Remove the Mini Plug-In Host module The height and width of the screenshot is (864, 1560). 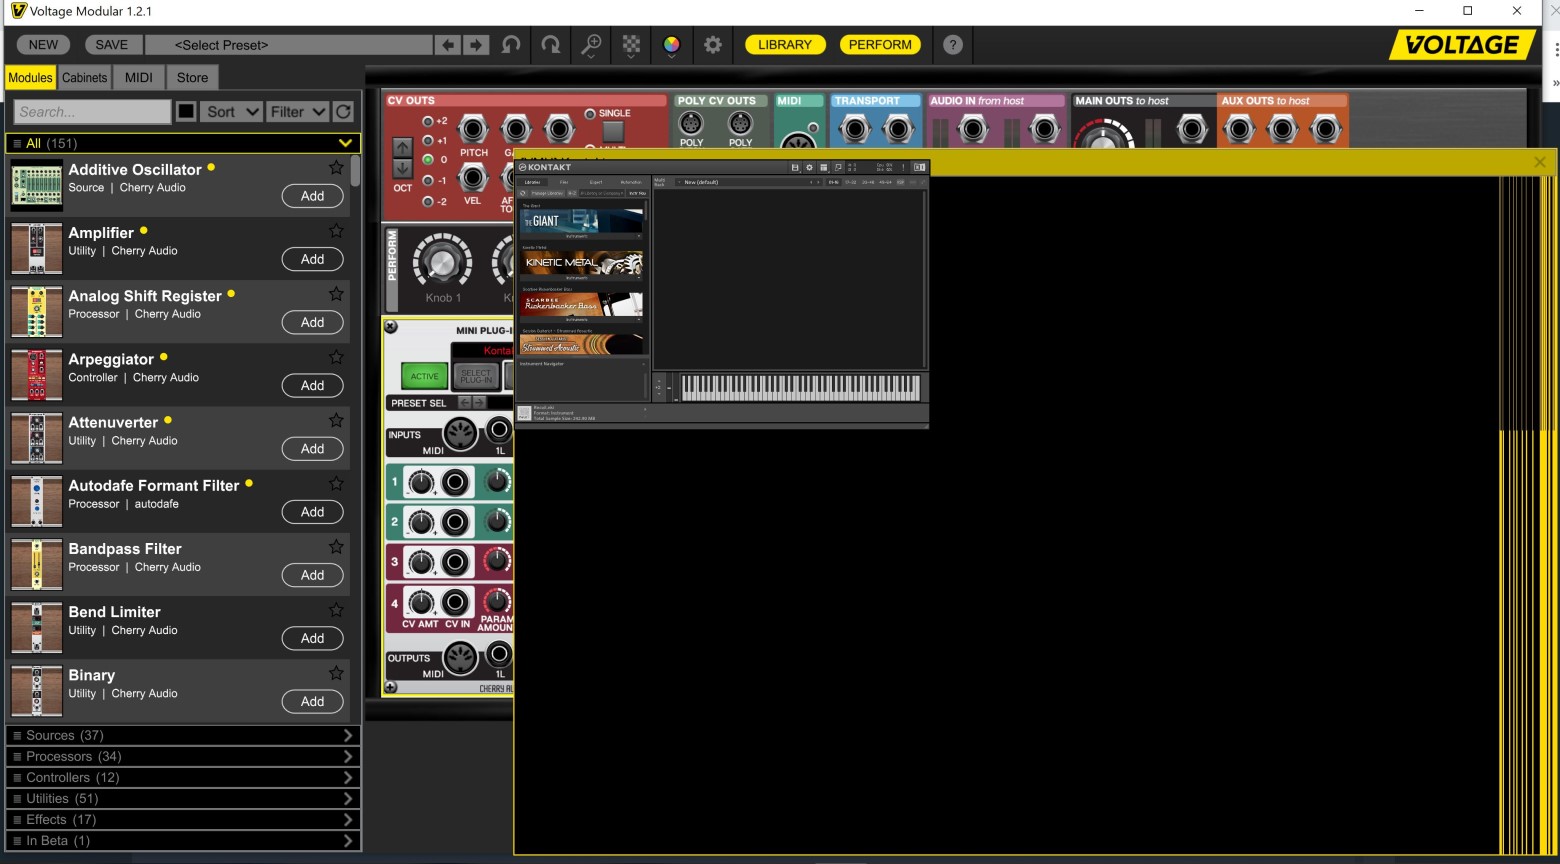tap(391, 327)
